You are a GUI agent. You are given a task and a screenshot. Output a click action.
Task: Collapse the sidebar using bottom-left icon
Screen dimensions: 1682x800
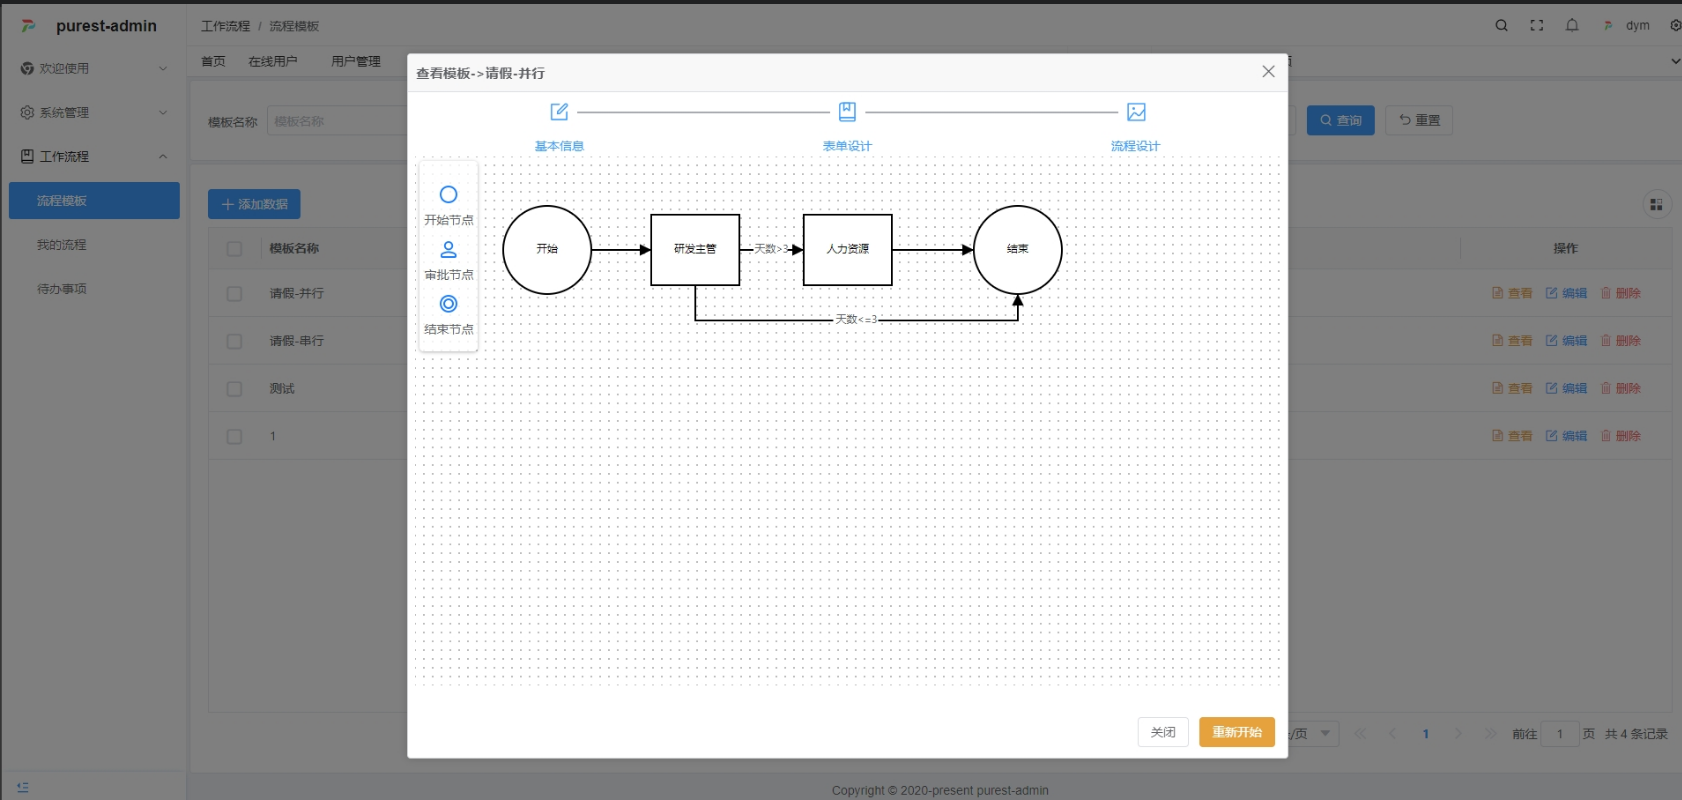pyautogui.click(x=22, y=788)
